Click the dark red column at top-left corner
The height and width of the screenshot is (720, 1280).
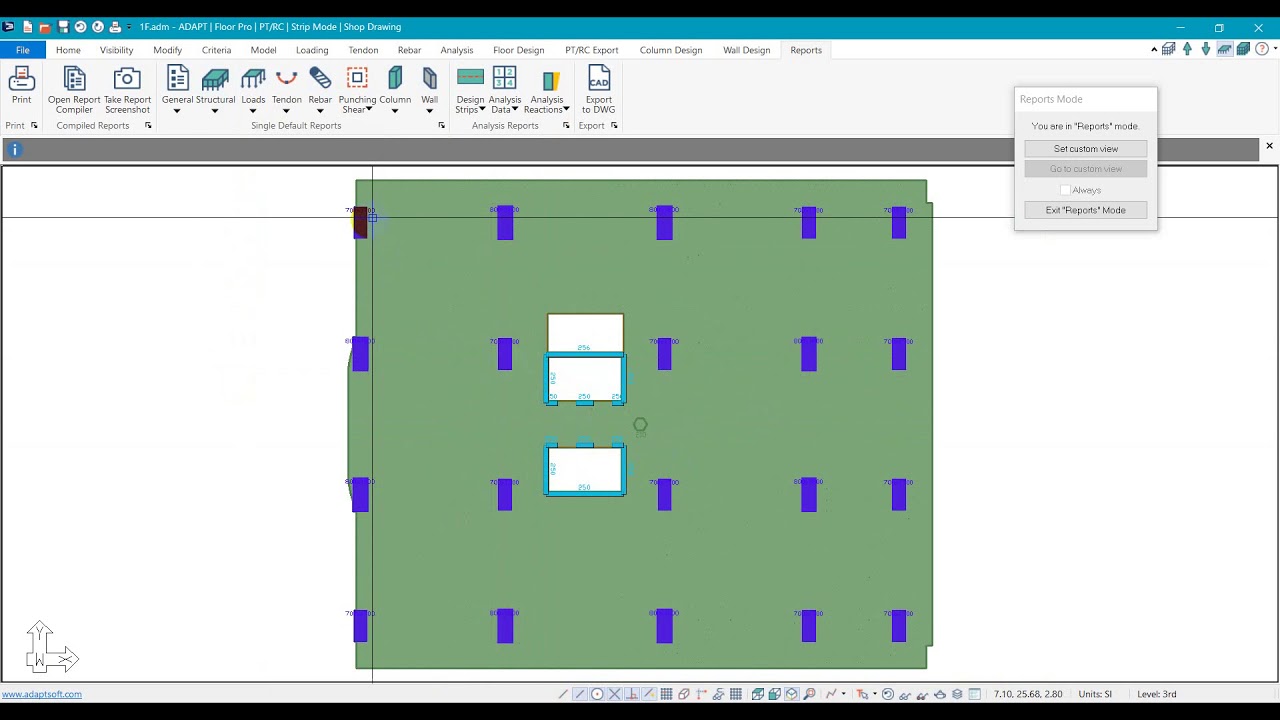[360, 222]
